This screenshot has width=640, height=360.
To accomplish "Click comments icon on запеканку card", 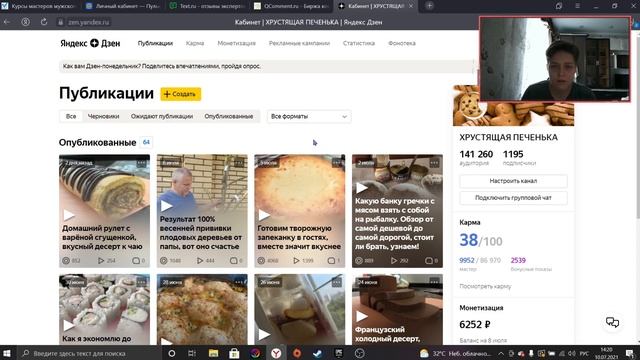I will (331, 260).
